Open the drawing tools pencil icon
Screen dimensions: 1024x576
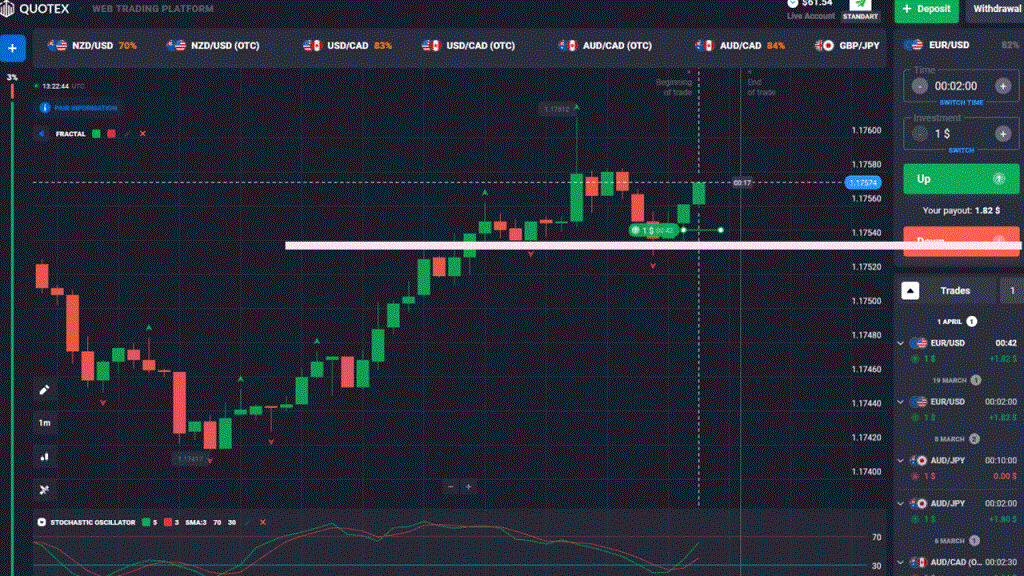coord(44,390)
